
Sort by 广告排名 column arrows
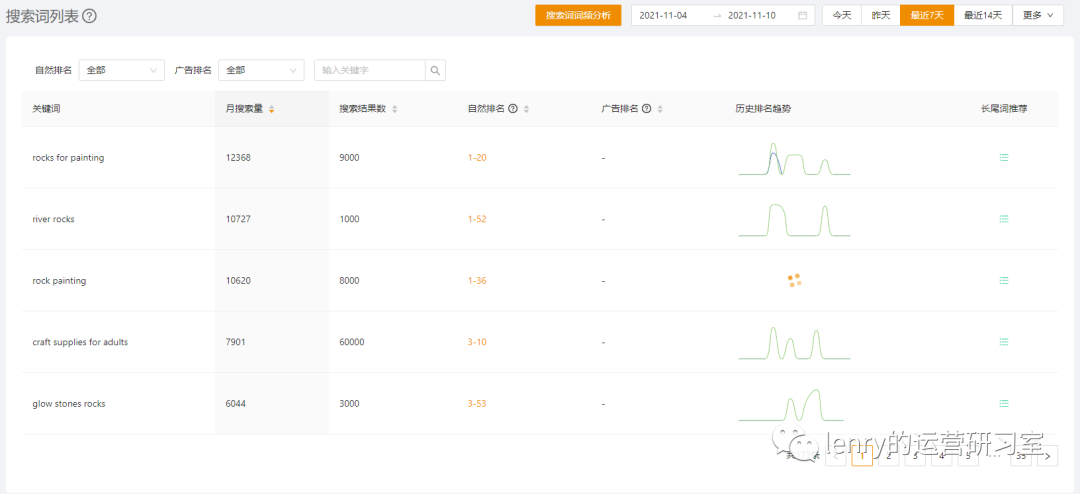[x=660, y=109]
